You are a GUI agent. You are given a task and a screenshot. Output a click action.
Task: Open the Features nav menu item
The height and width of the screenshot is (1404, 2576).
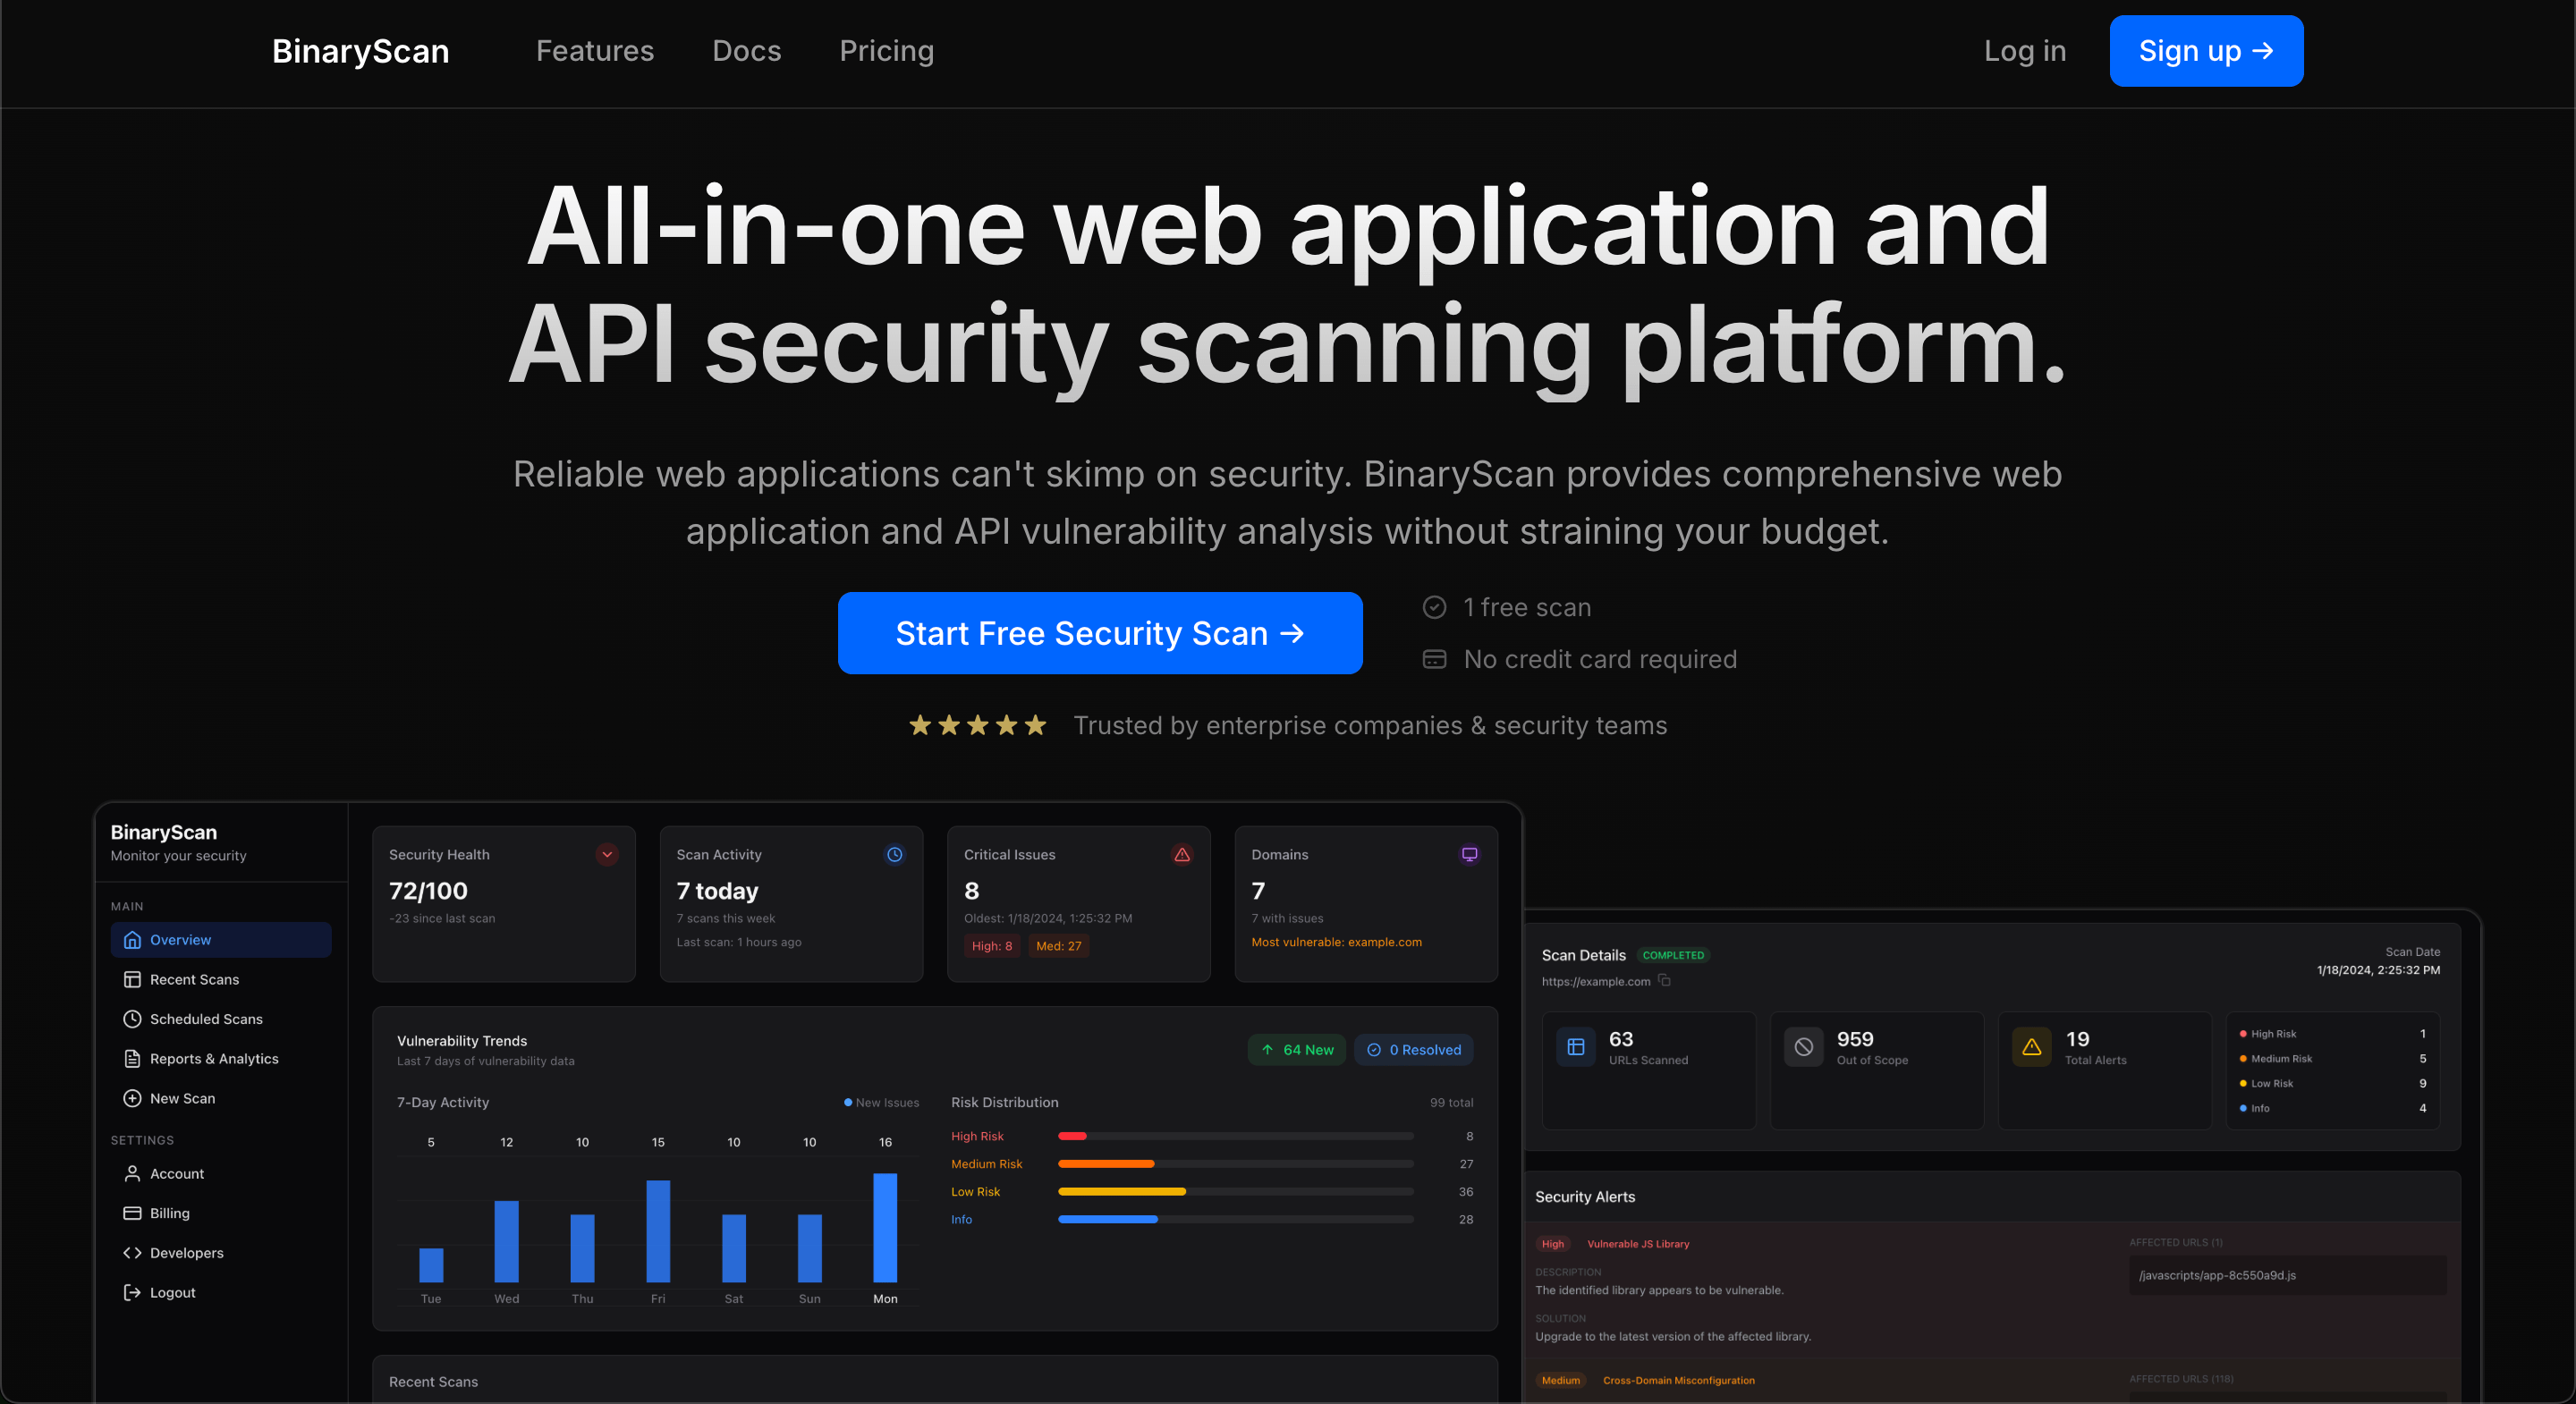coord(595,51)
